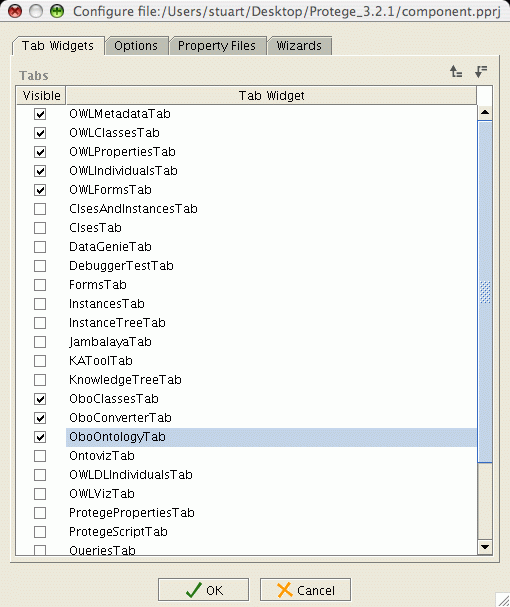Select the OntovizTab row
510x607 pixels.
click(271, 456)
